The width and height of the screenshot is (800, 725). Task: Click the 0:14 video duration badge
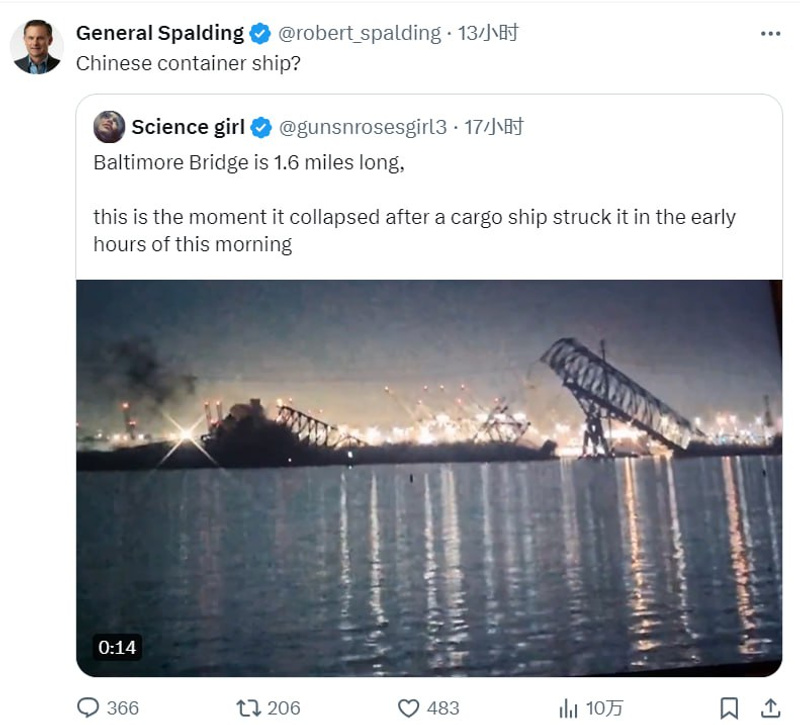click(x=117, y=647)
